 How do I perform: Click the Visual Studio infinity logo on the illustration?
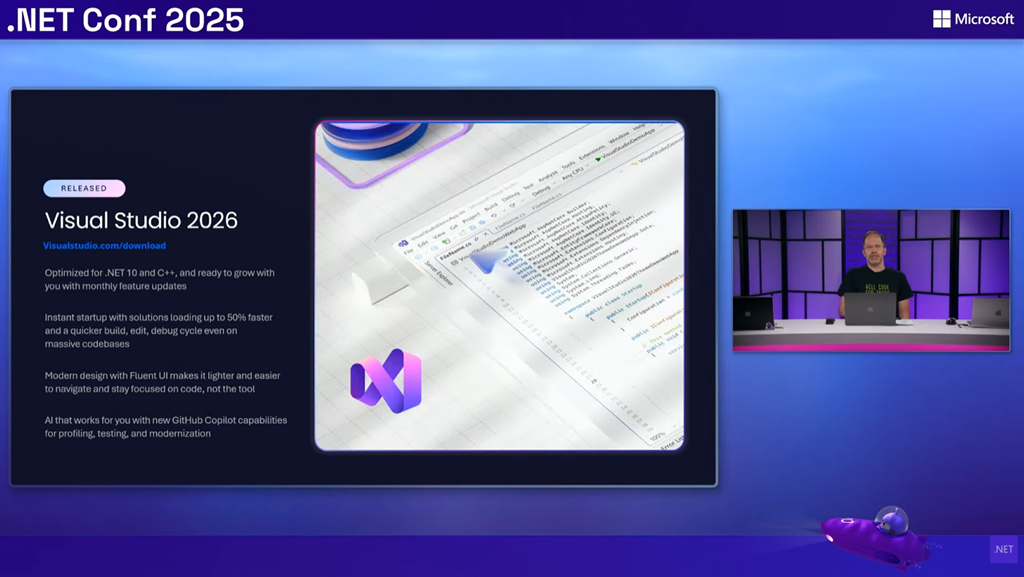[386, 381]
